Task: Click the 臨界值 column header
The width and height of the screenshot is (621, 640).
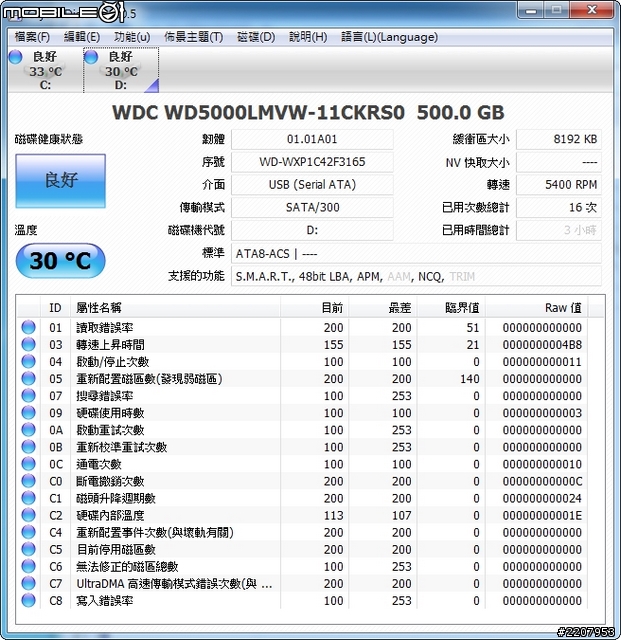Action: (451, 308)
